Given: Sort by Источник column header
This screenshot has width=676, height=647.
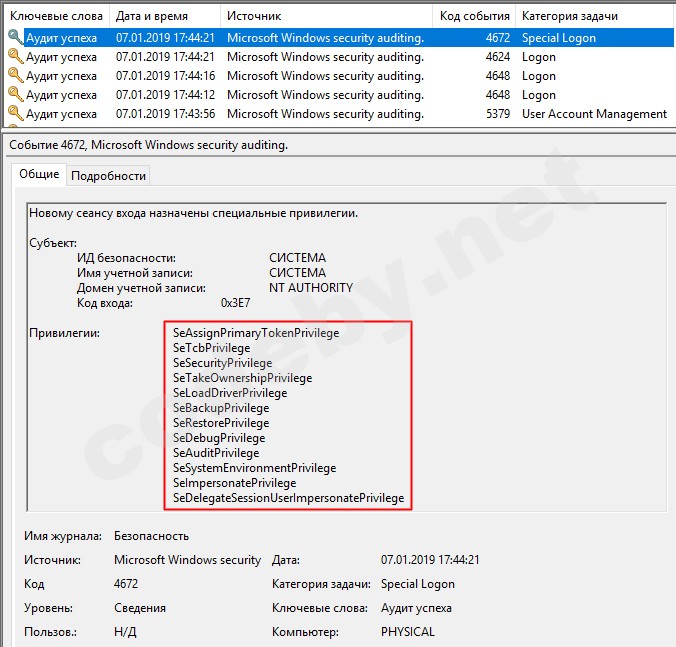Looking at the screenshot, I should pyautogui.click(x=326, y=16).
